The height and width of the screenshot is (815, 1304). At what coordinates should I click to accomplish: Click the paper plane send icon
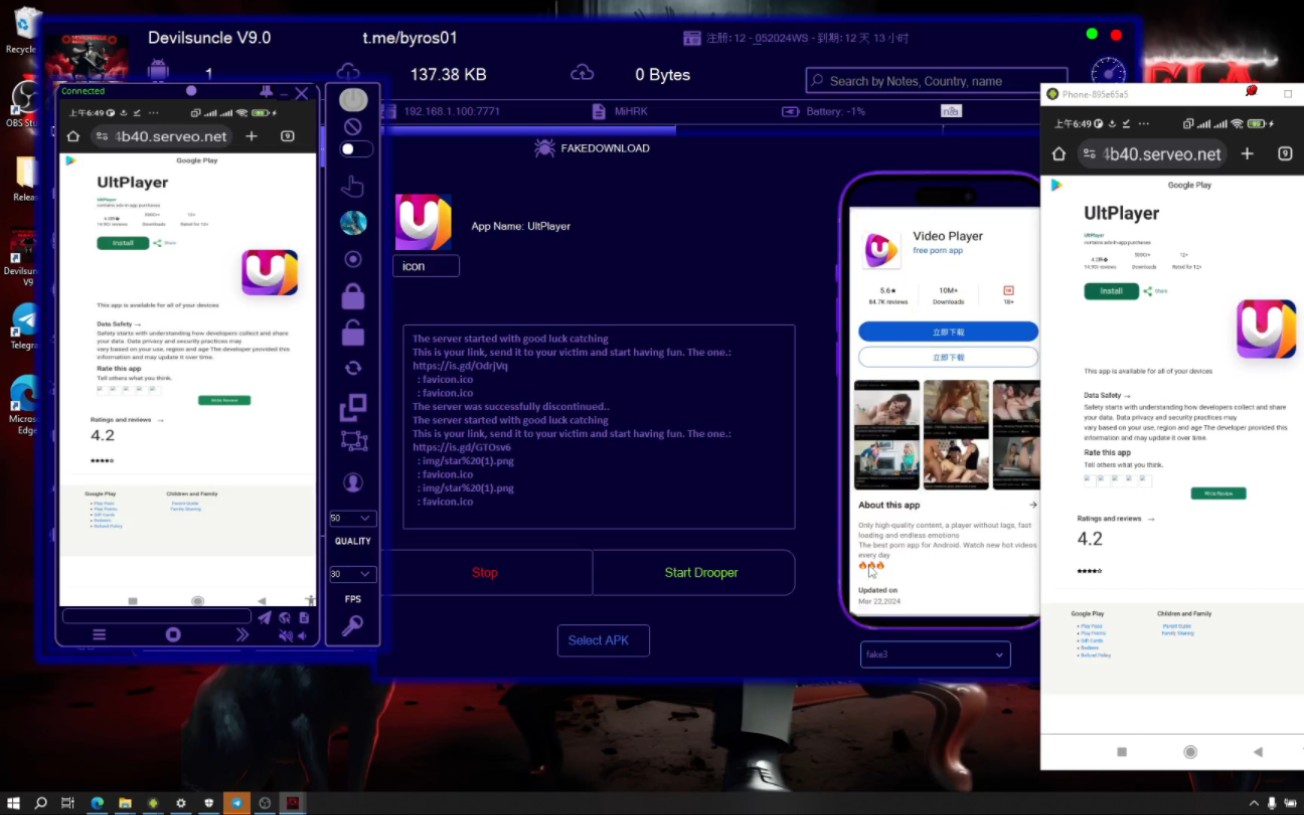coord(265,618)
